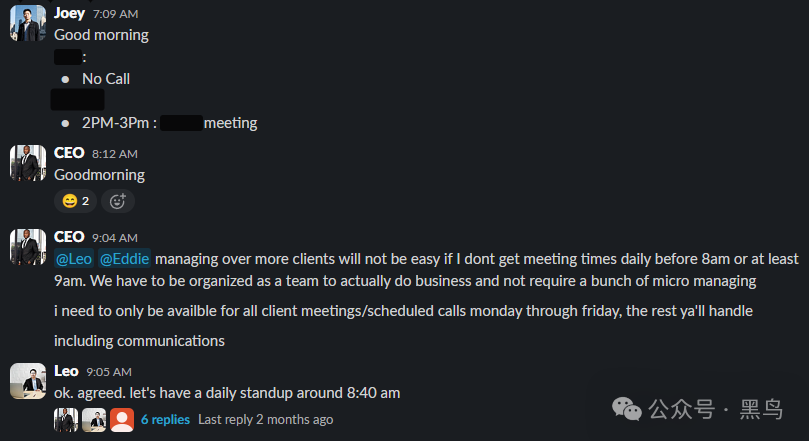Click the 9:05 AM timestamp on Leo's message
The width and height of the screenshot is (809, 441).
point(109,372)
